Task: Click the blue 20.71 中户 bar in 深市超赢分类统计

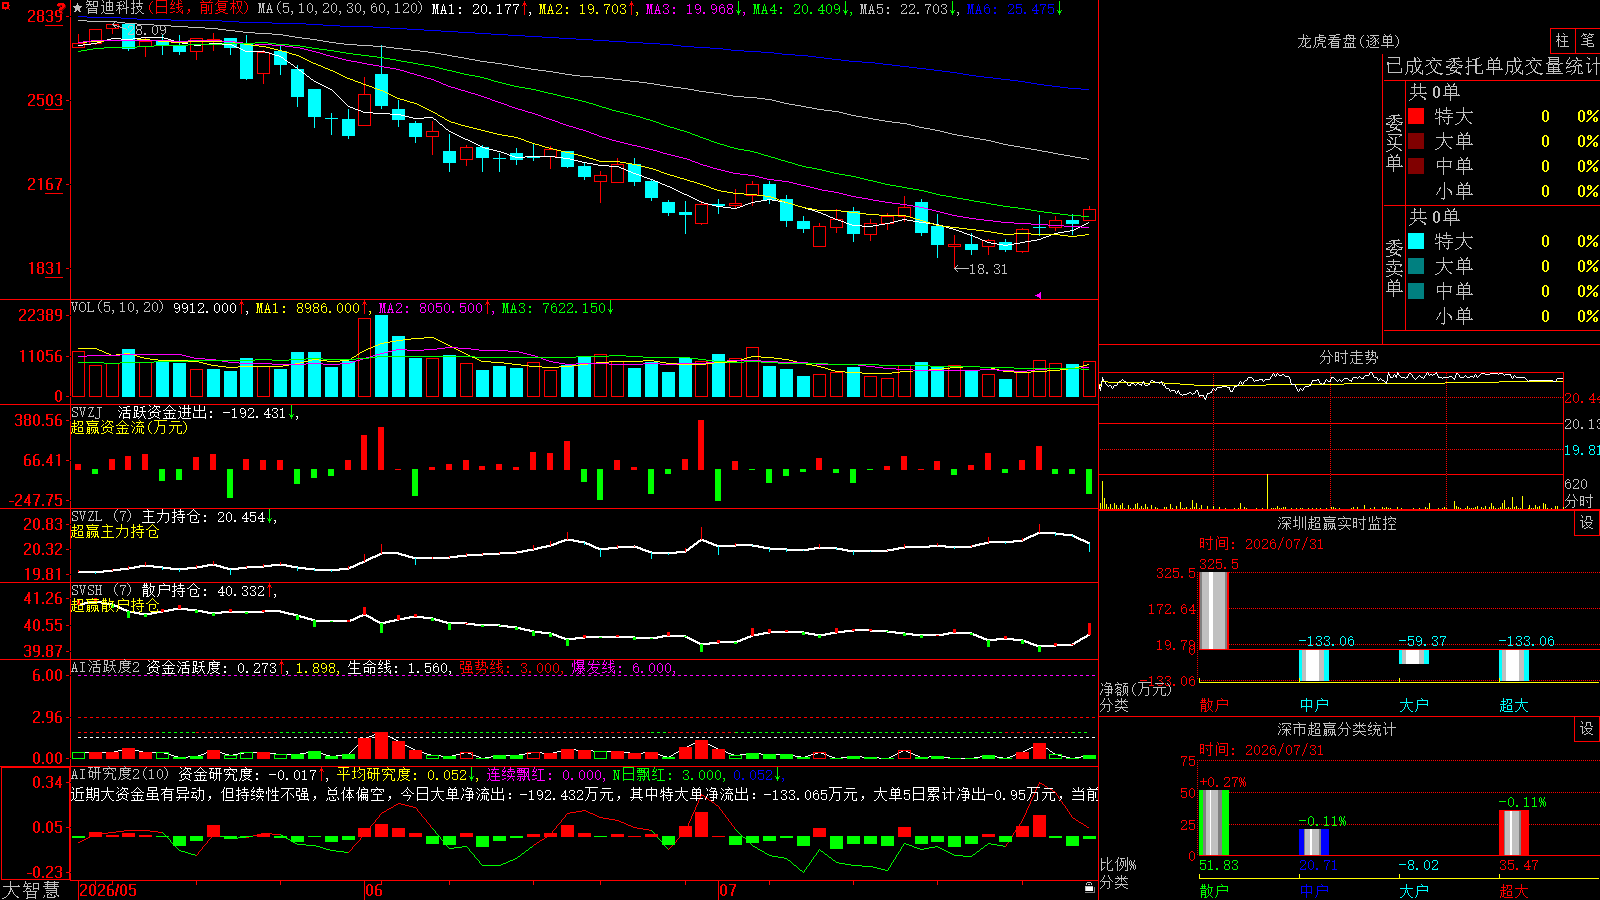Action: [1314, 842]
